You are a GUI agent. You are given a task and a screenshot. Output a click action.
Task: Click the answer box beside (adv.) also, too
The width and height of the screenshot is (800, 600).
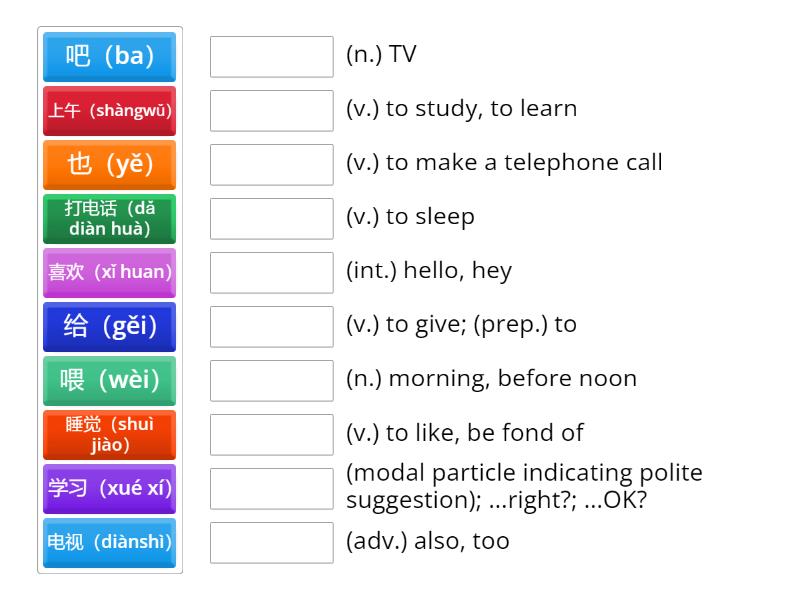[x=271, y=542]
